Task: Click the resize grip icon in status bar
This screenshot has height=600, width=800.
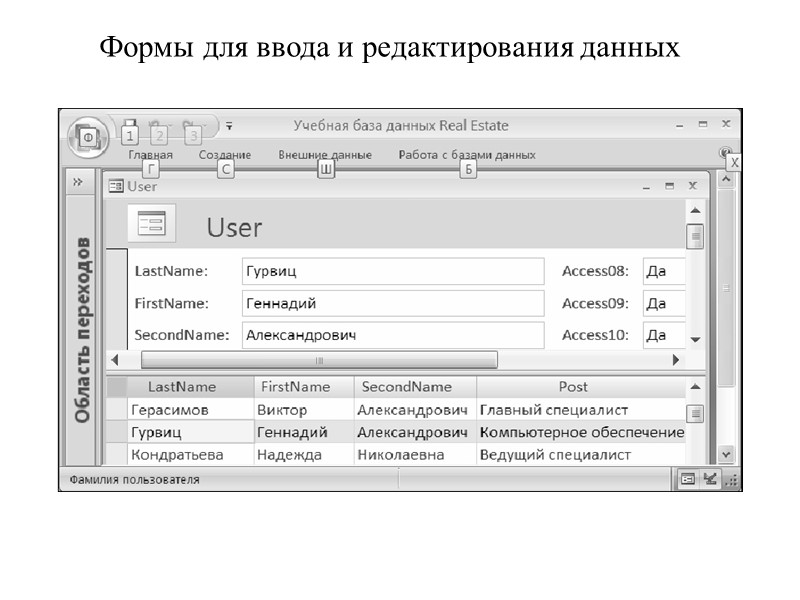Action: coord(732,481)
